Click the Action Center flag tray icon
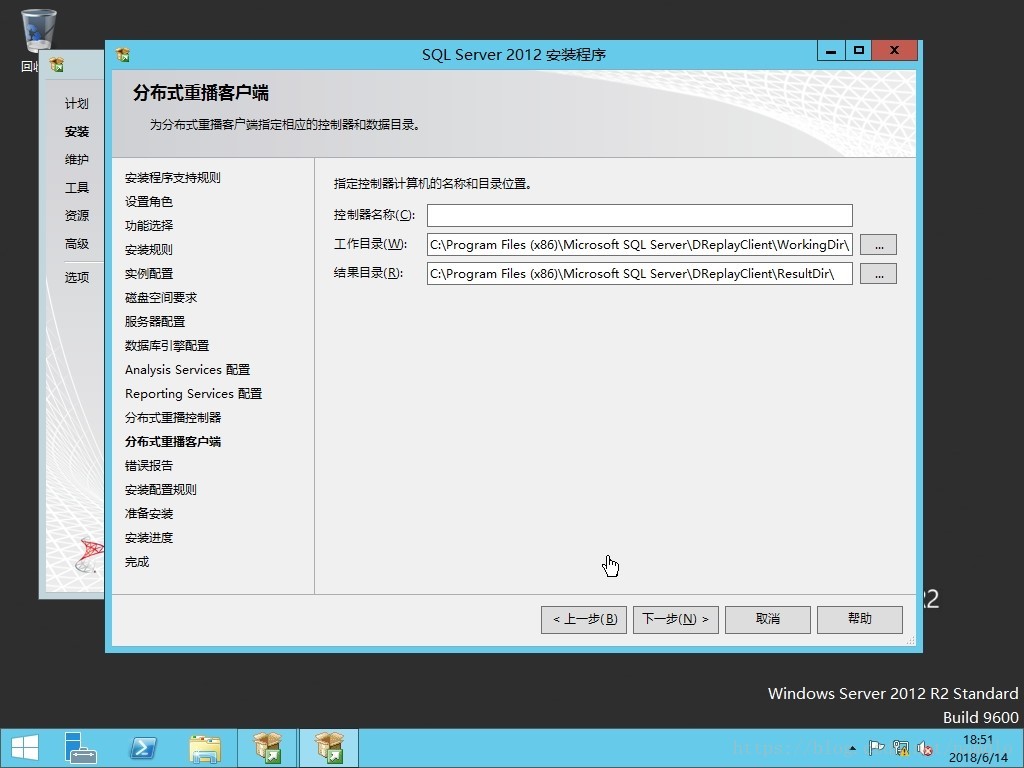 [876, 748]
